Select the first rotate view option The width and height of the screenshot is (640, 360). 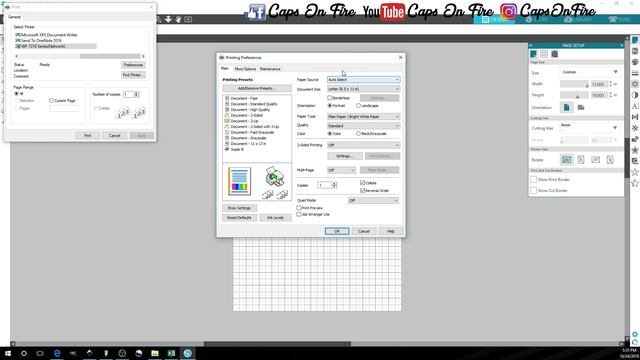click(567, 160)
